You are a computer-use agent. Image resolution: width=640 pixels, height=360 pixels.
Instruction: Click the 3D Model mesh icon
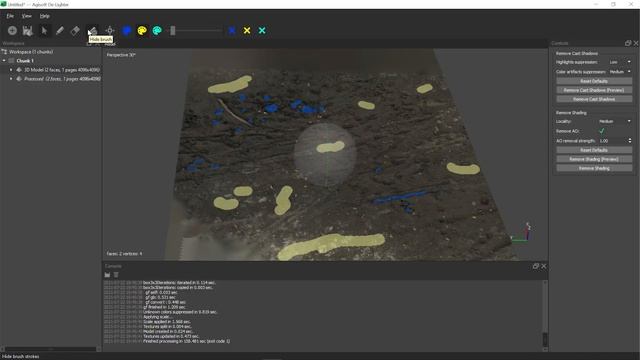19,70
